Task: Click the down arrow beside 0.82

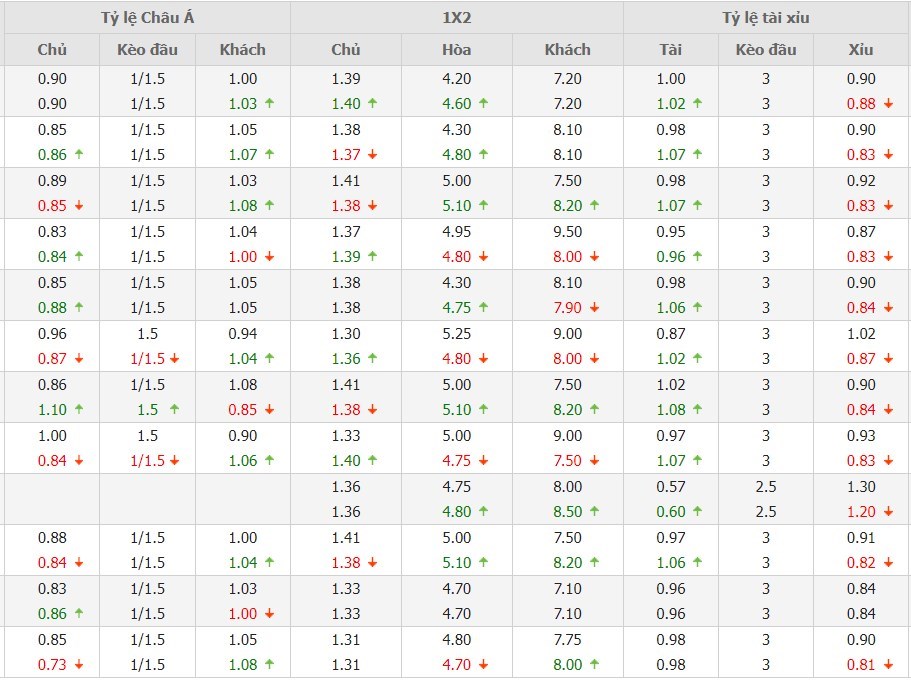Action: [887, 562]
